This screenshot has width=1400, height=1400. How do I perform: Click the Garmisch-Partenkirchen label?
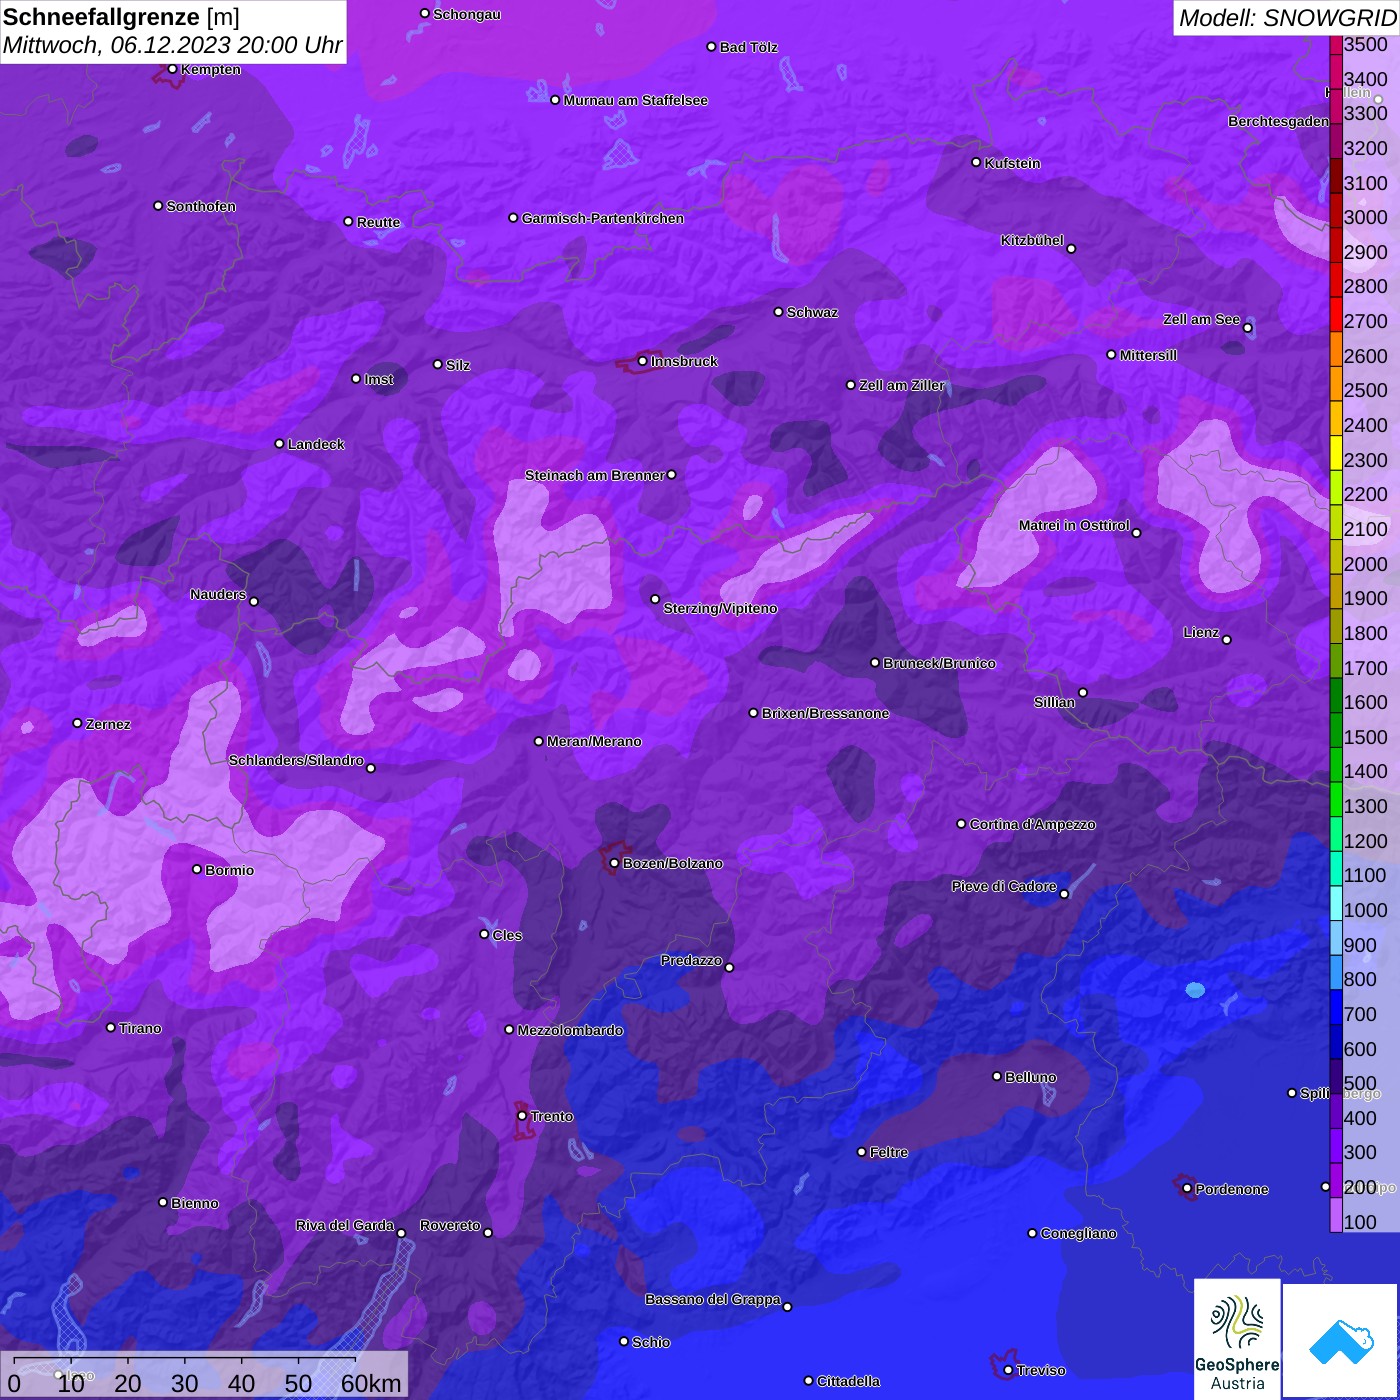(x=602, y=218)
